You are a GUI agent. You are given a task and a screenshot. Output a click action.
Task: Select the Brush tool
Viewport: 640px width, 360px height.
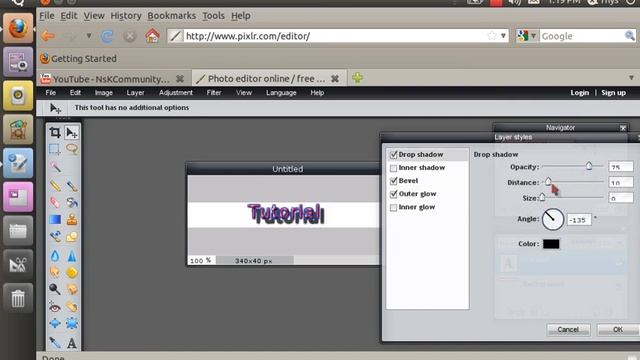coord(72,186)
